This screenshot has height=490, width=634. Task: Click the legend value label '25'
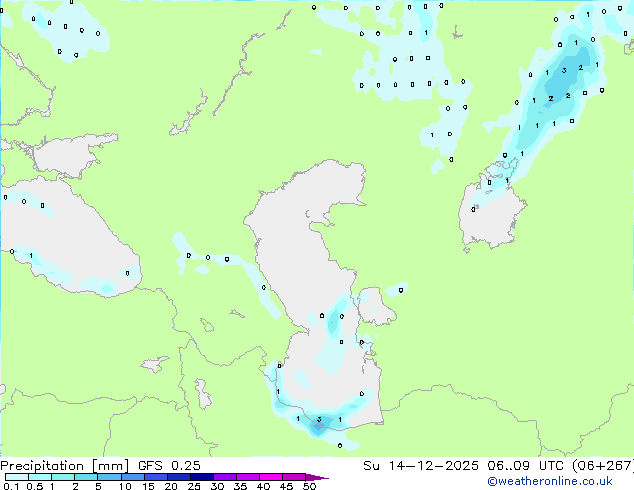point(194,486)
